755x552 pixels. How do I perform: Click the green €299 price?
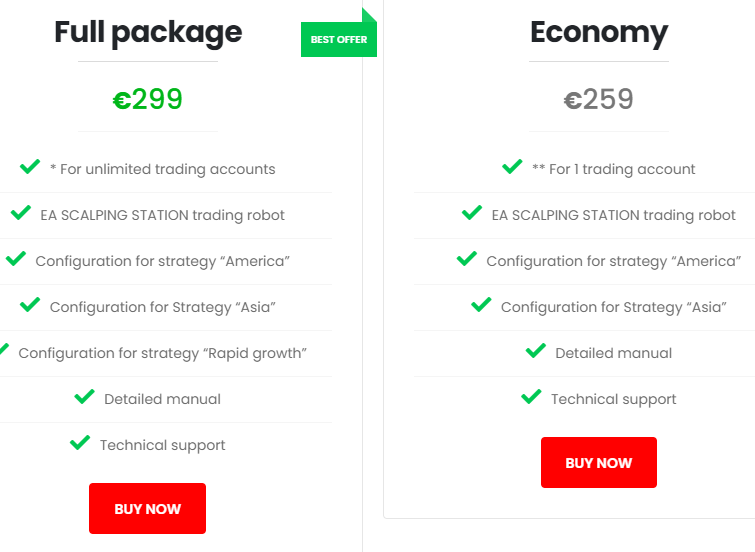(148, 99)
